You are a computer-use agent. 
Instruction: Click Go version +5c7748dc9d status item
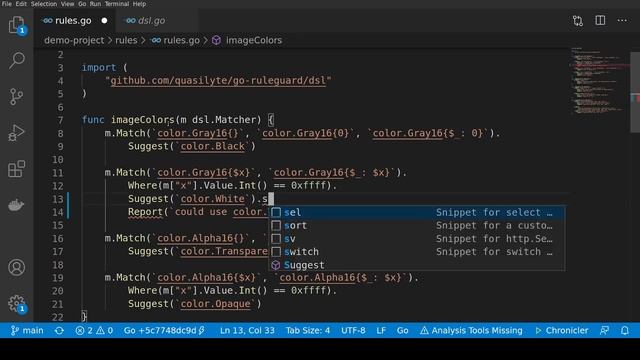point(164,331)
